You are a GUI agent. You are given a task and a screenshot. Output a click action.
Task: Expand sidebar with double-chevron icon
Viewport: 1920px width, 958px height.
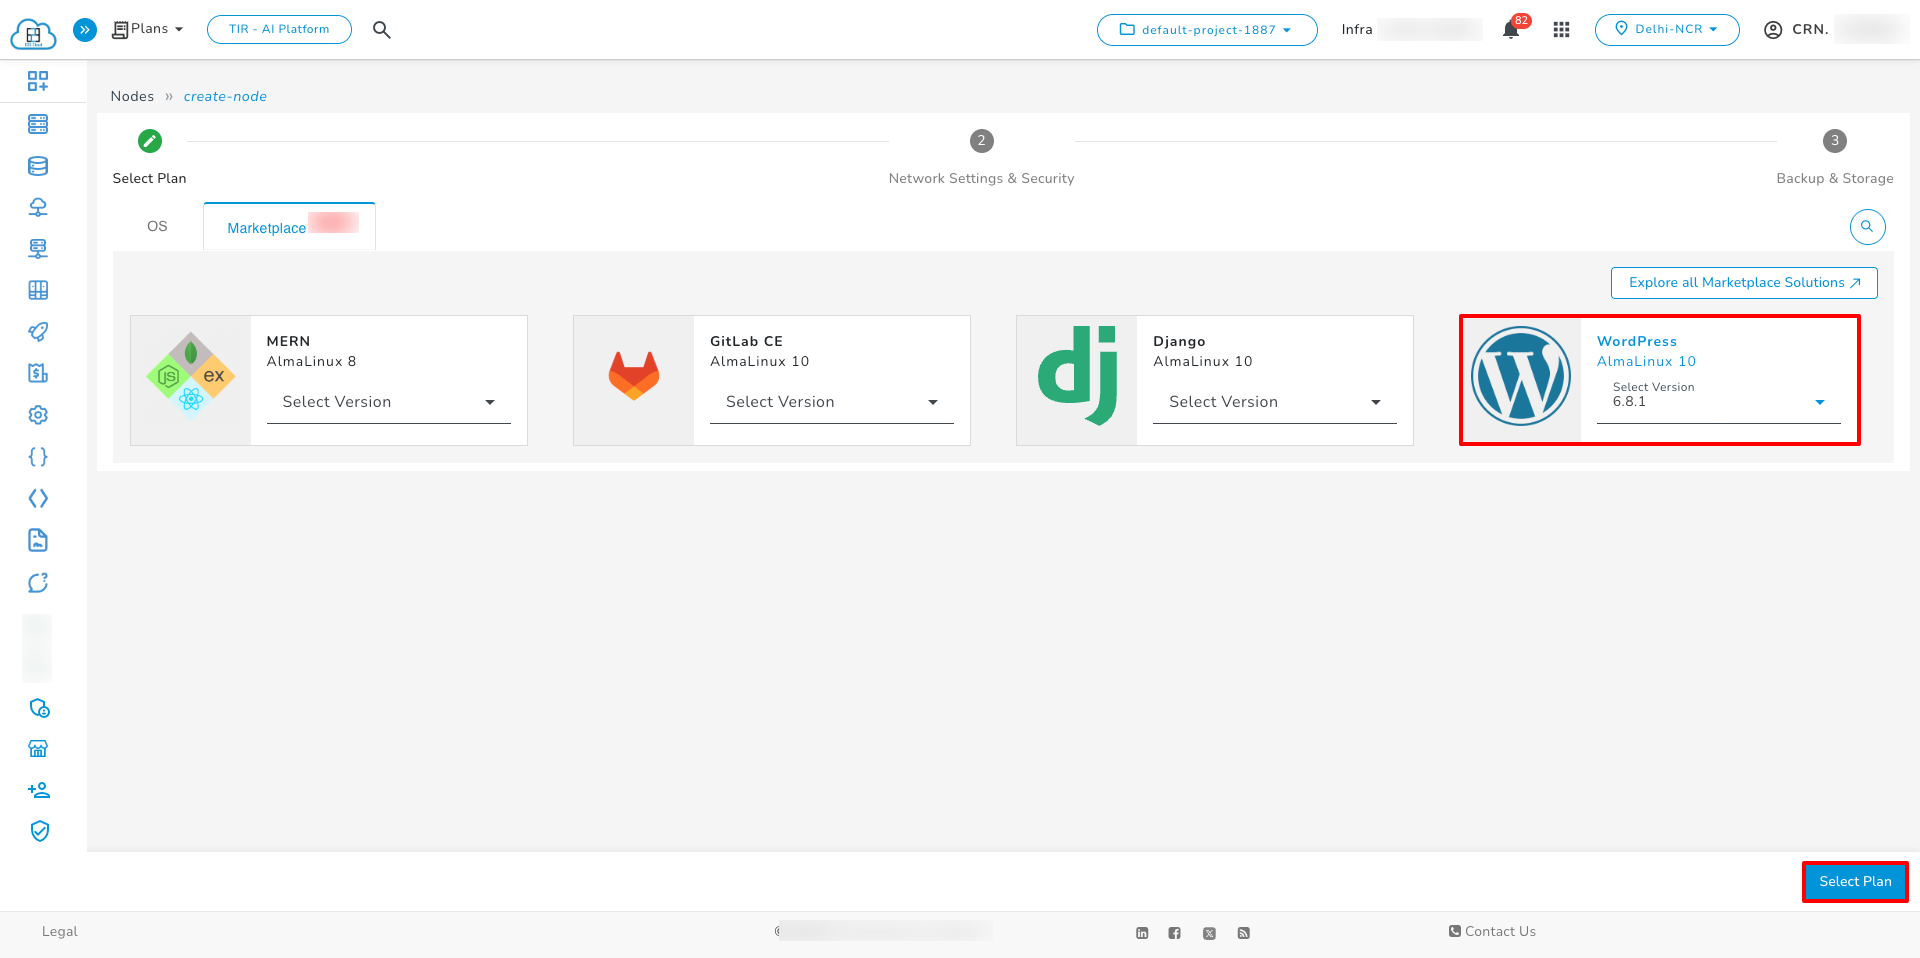click(85, 30)
